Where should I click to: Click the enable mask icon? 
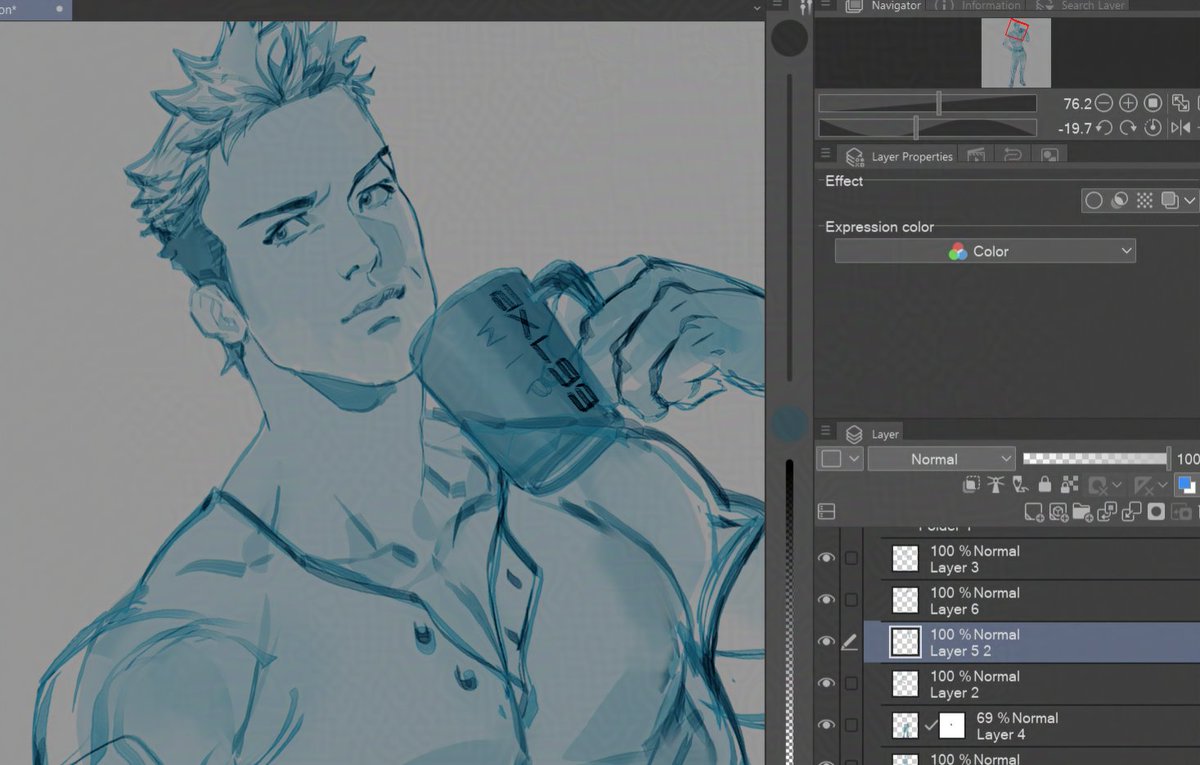point(1099,485)
